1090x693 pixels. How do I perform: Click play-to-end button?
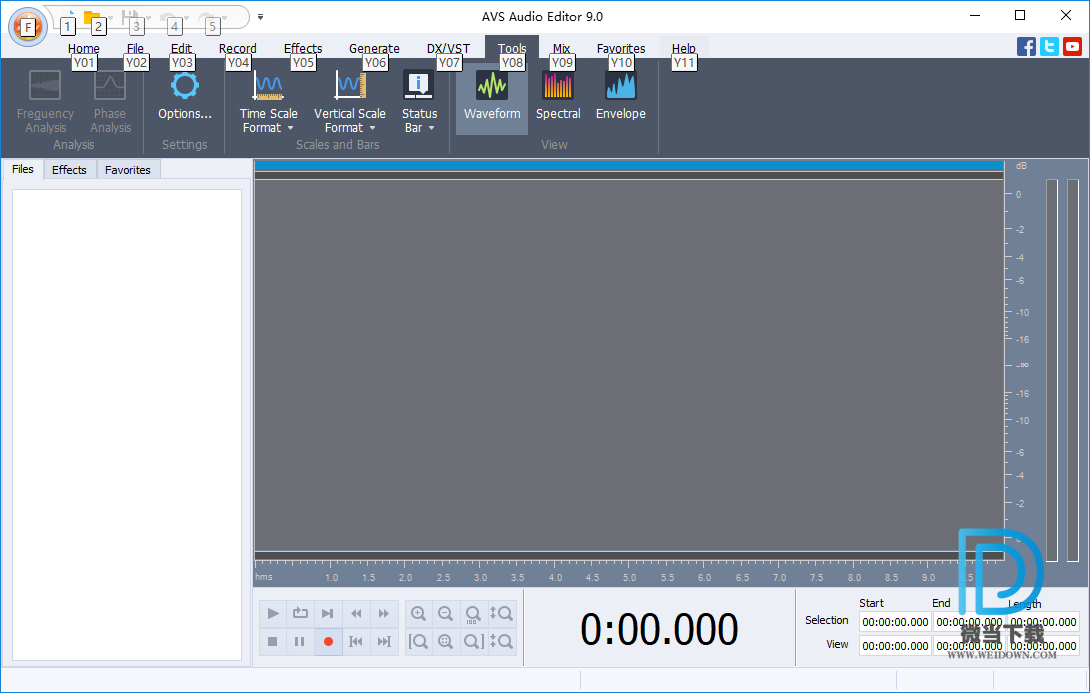pyautogui.click(x=327, y=613)
